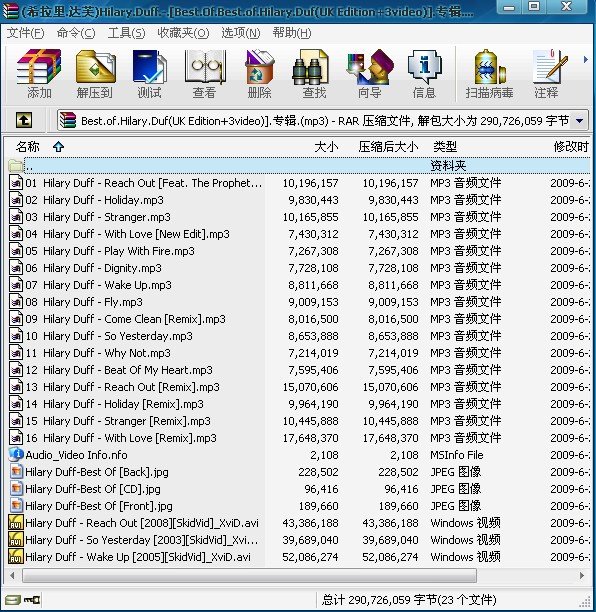Screen dimensions: 596x612
Task: Select file 07 Hilary Duff - Wake Up.mp3
Action: [x=98, y=285]
